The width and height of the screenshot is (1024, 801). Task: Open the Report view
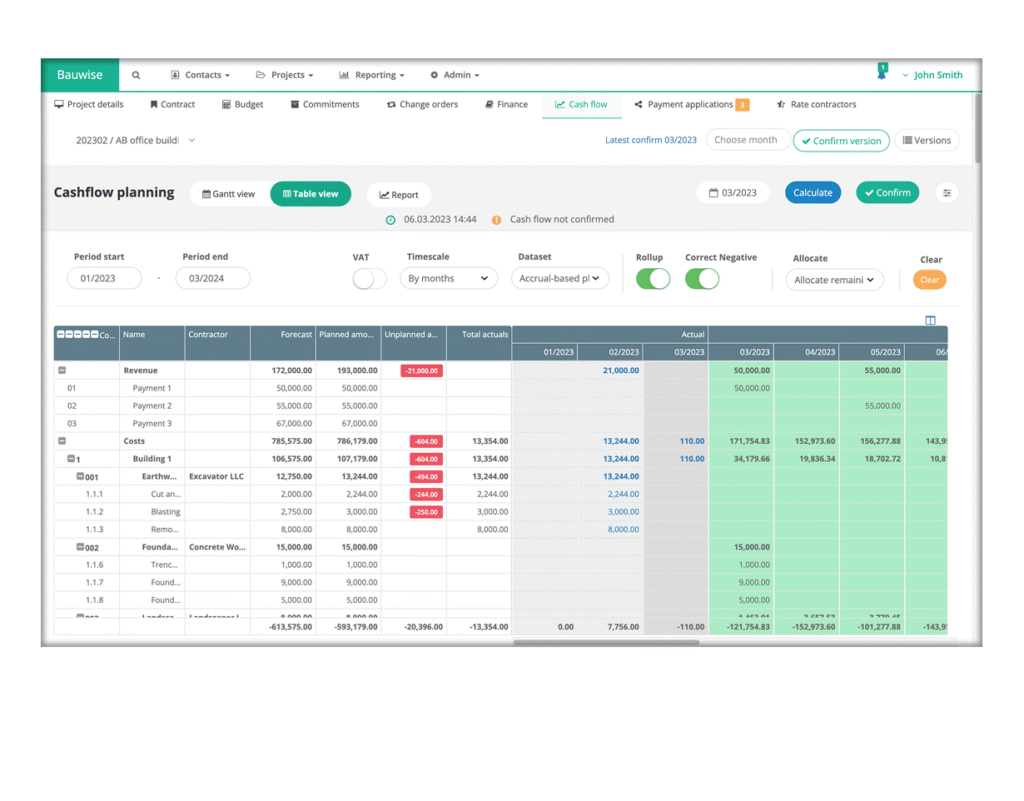point(398,194)
